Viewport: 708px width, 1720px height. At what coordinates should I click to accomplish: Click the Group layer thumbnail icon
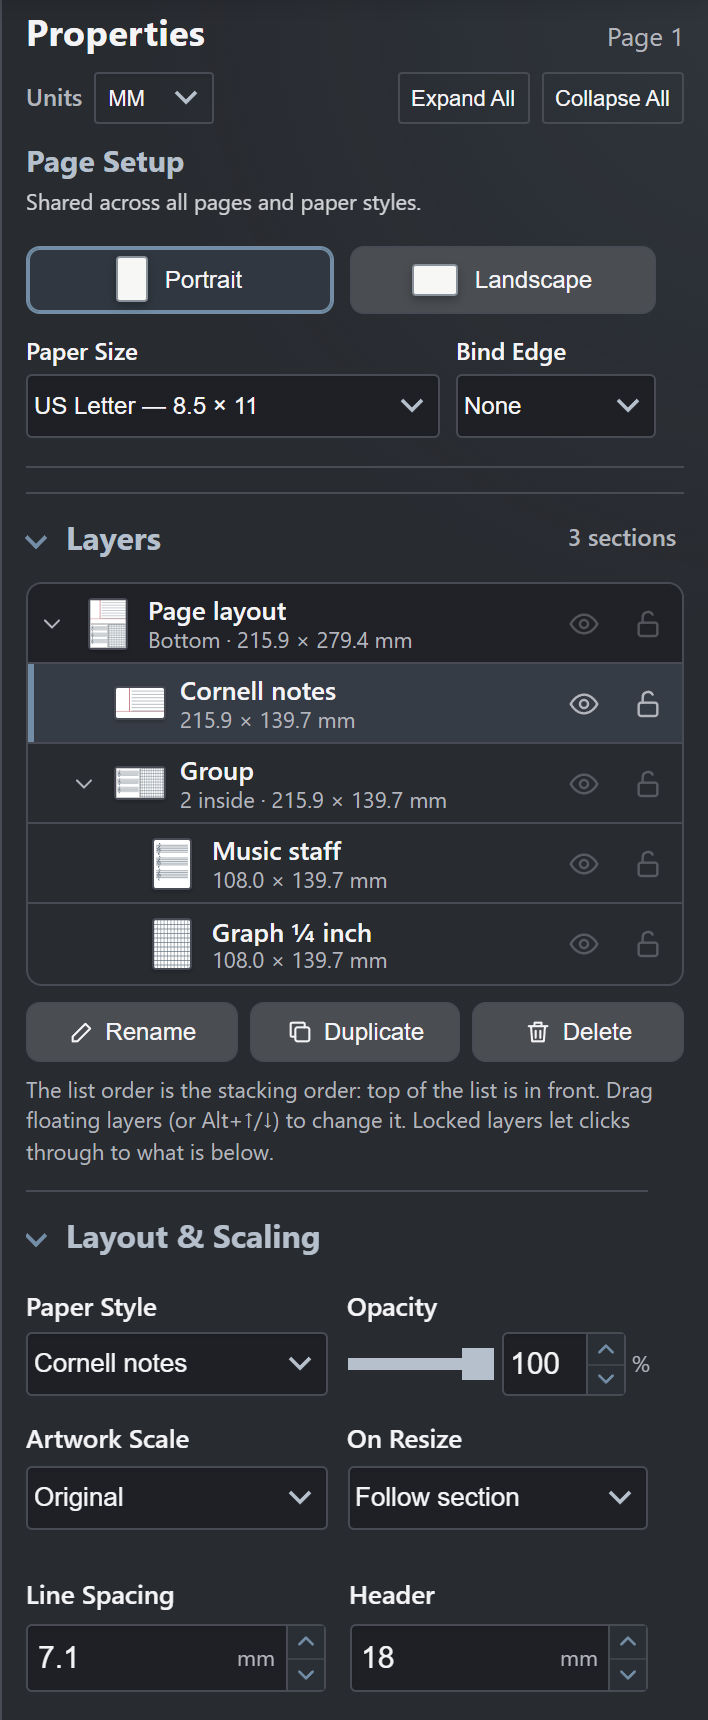click(140, 783)
